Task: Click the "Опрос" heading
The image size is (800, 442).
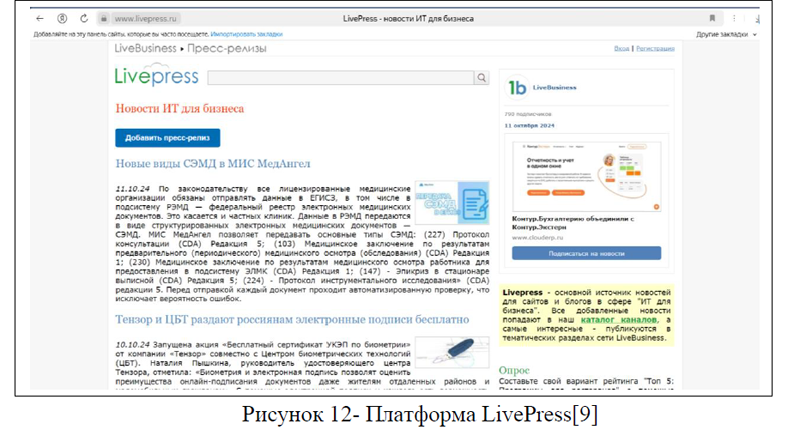Action: tap(514, 370)
